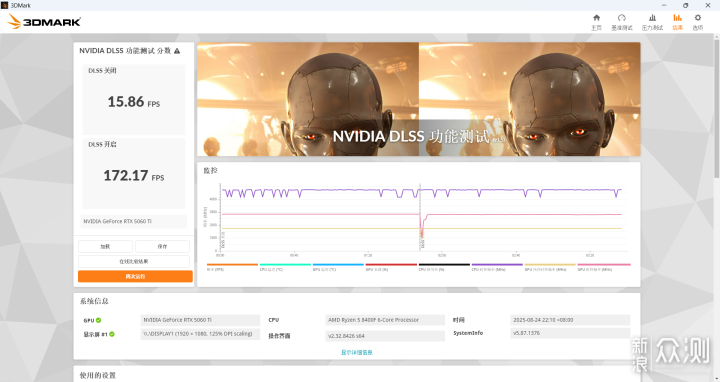
Task: Toggle the orange frame rate (FPS) legend
Action: 232,267
